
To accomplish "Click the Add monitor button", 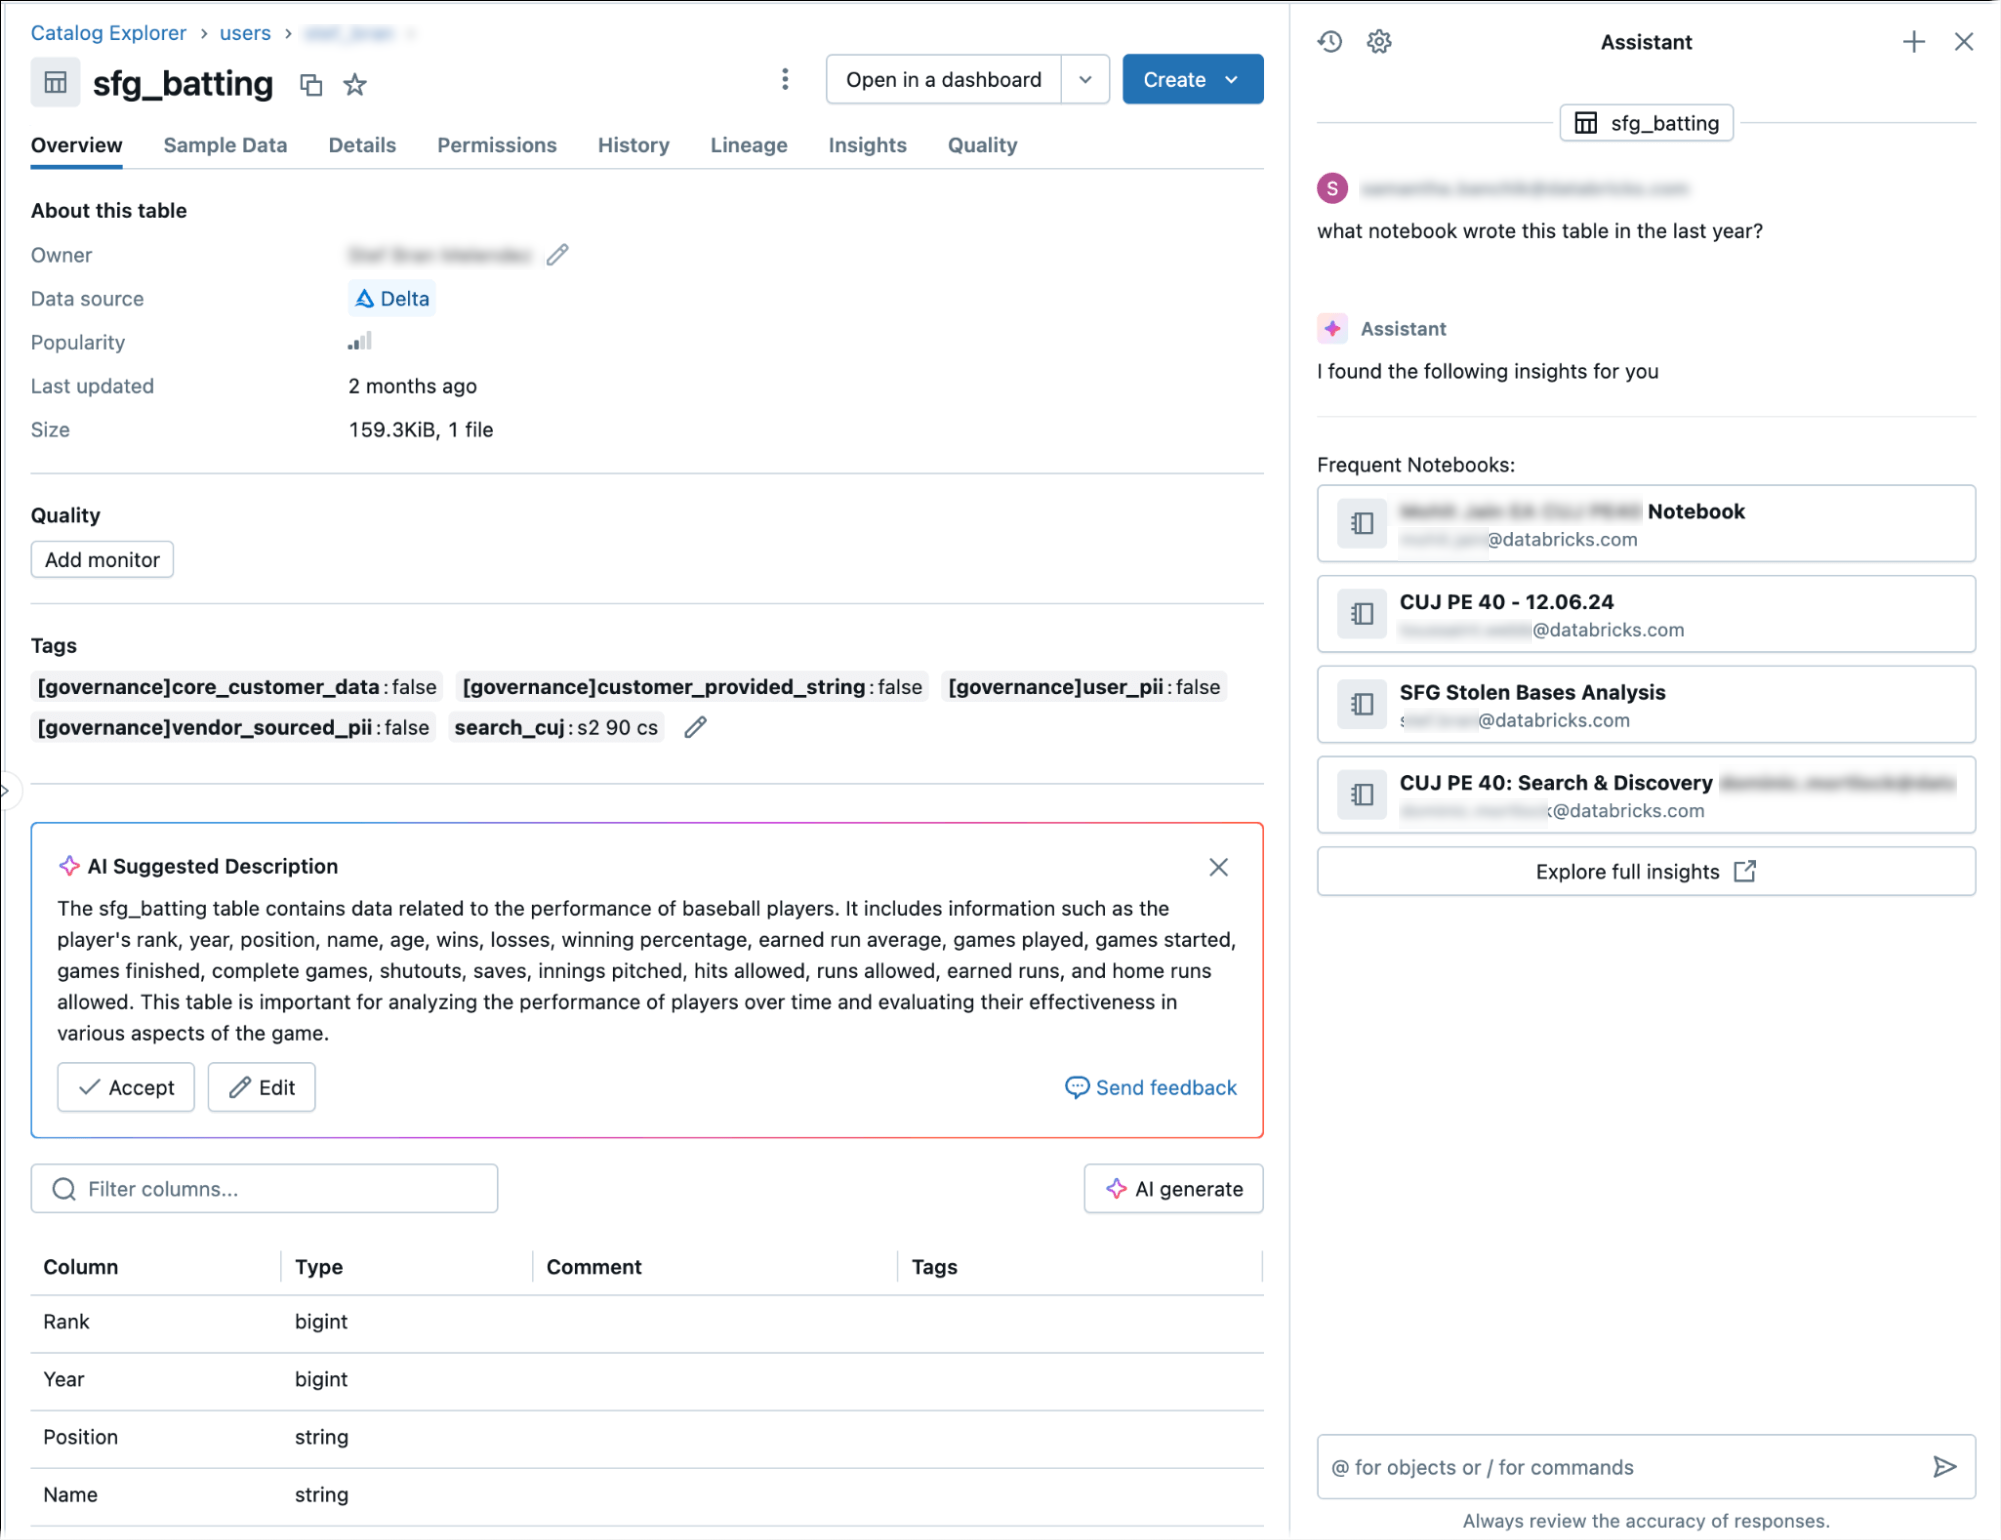I will (x=102, y=558).
